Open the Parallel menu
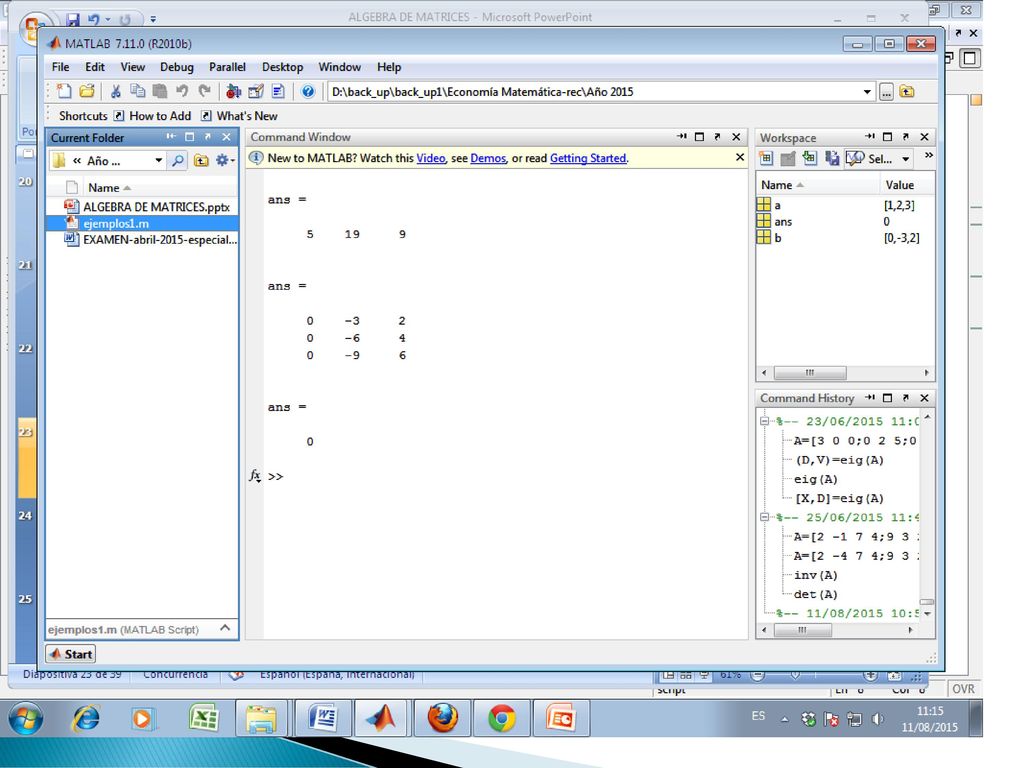 [227, 67]
